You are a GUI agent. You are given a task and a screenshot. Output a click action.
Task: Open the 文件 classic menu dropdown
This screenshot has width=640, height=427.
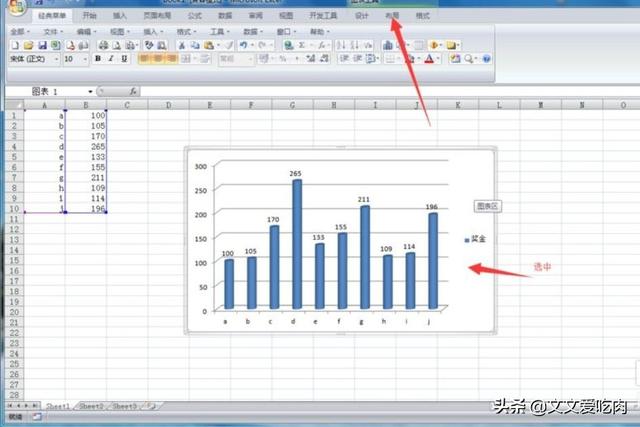point(53,31)
